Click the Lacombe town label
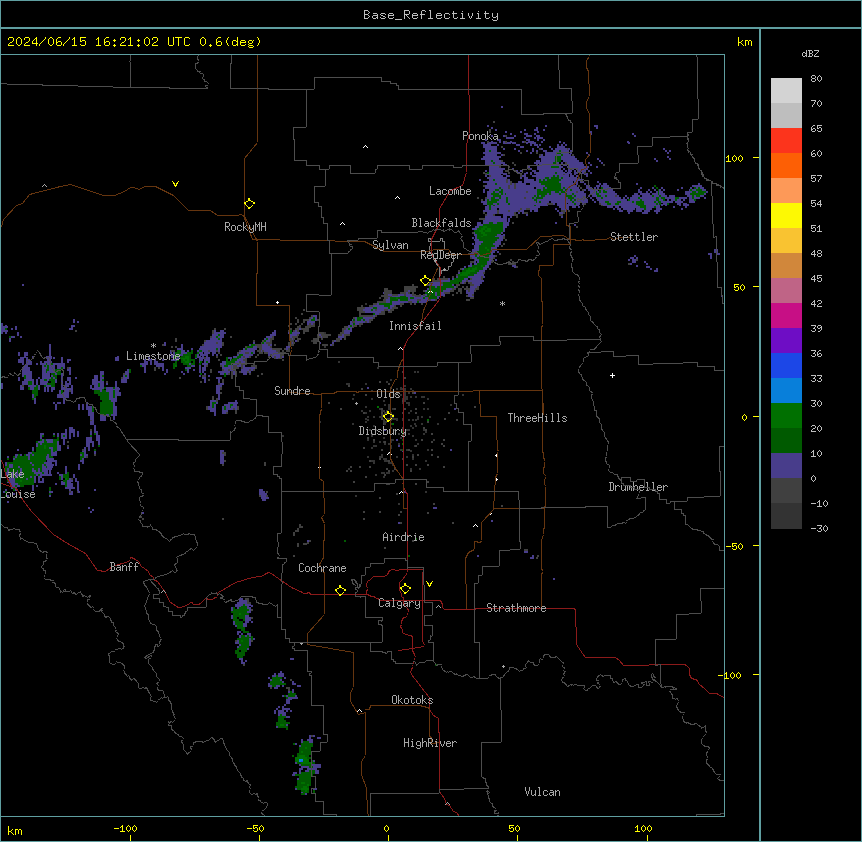862x842 pixels. tap(450, 191)
